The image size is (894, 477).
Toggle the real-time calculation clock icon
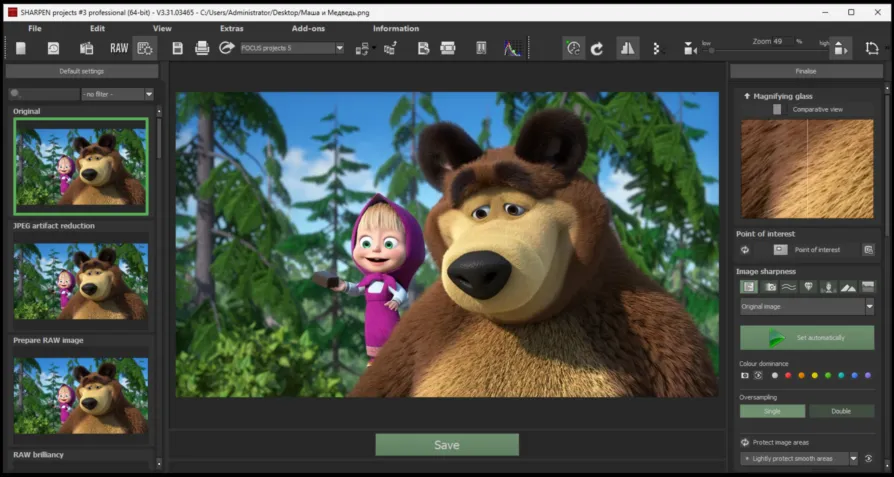tap(574, 48)
